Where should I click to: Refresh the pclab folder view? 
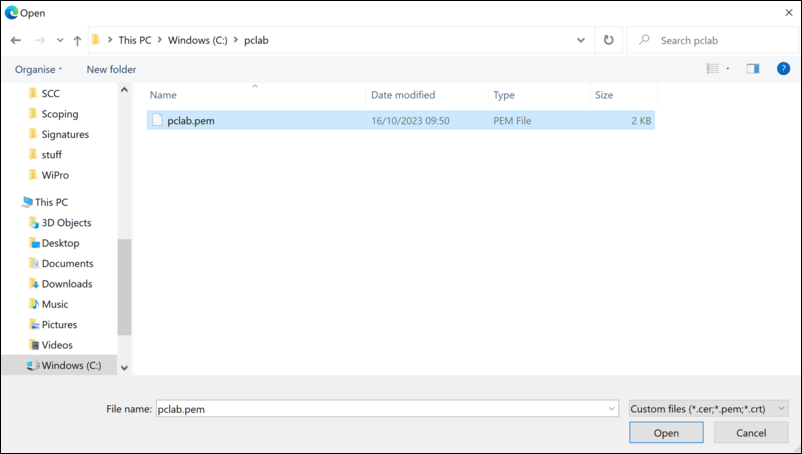(609, 41)
